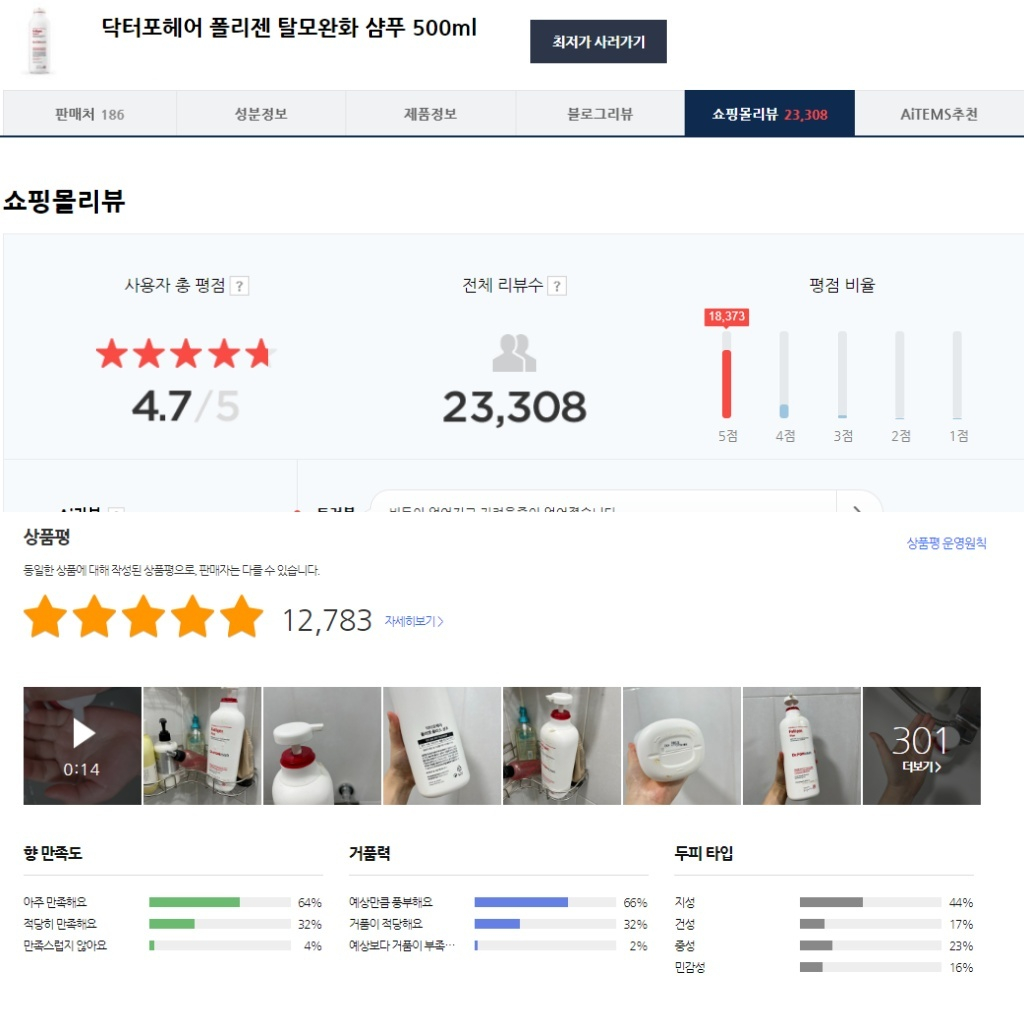Viewport: 1024px width, 1024px height.
Task: Click the orange star rating row
Action: click(144, 616)
